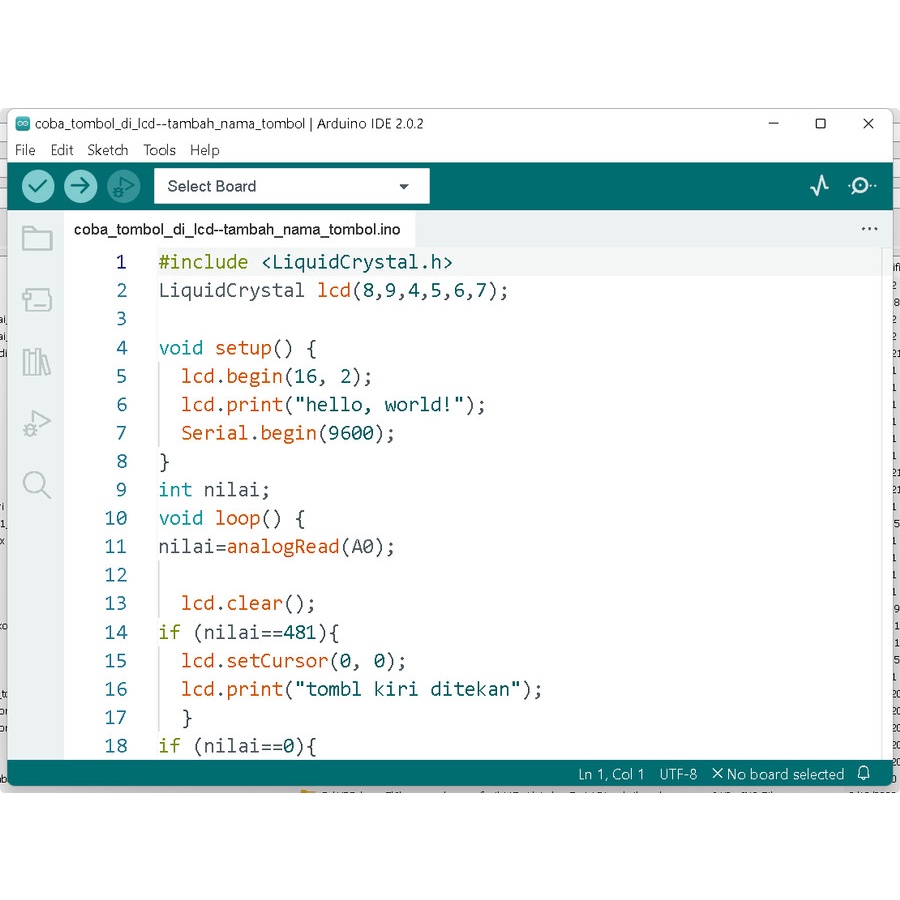Open the Sketchbook folder icon in sidebar
900x900 pixels.
[x=37, y=238]
